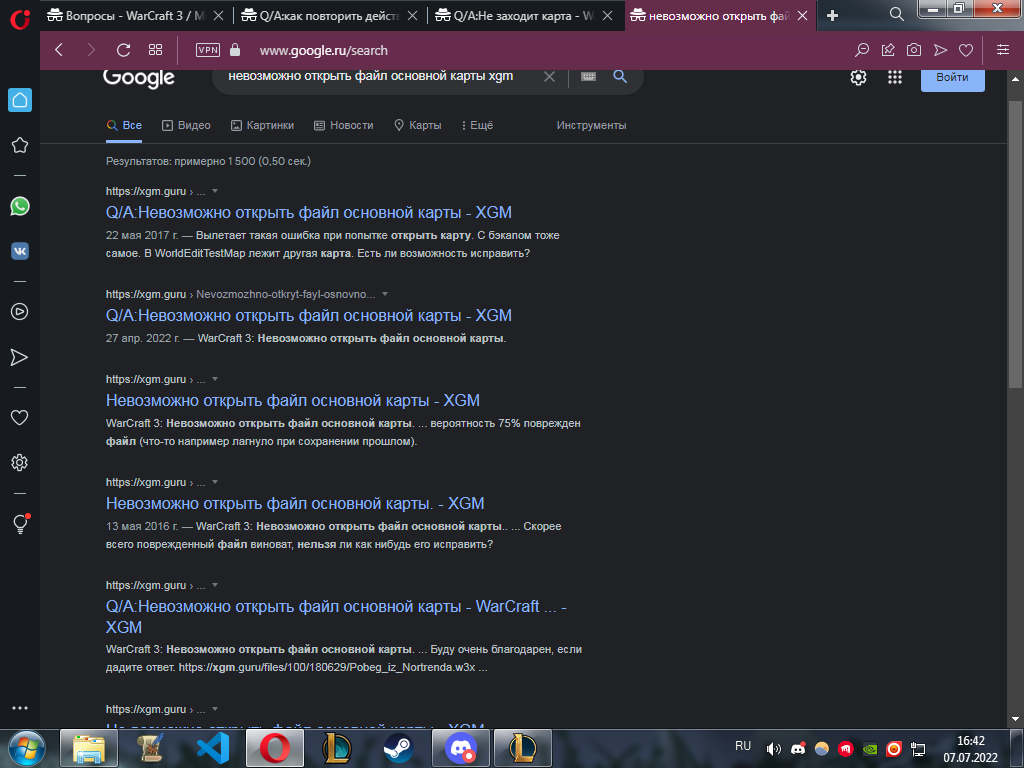
Task: Open the flow send arrow in toolbar
Action: tap(940, 50)
